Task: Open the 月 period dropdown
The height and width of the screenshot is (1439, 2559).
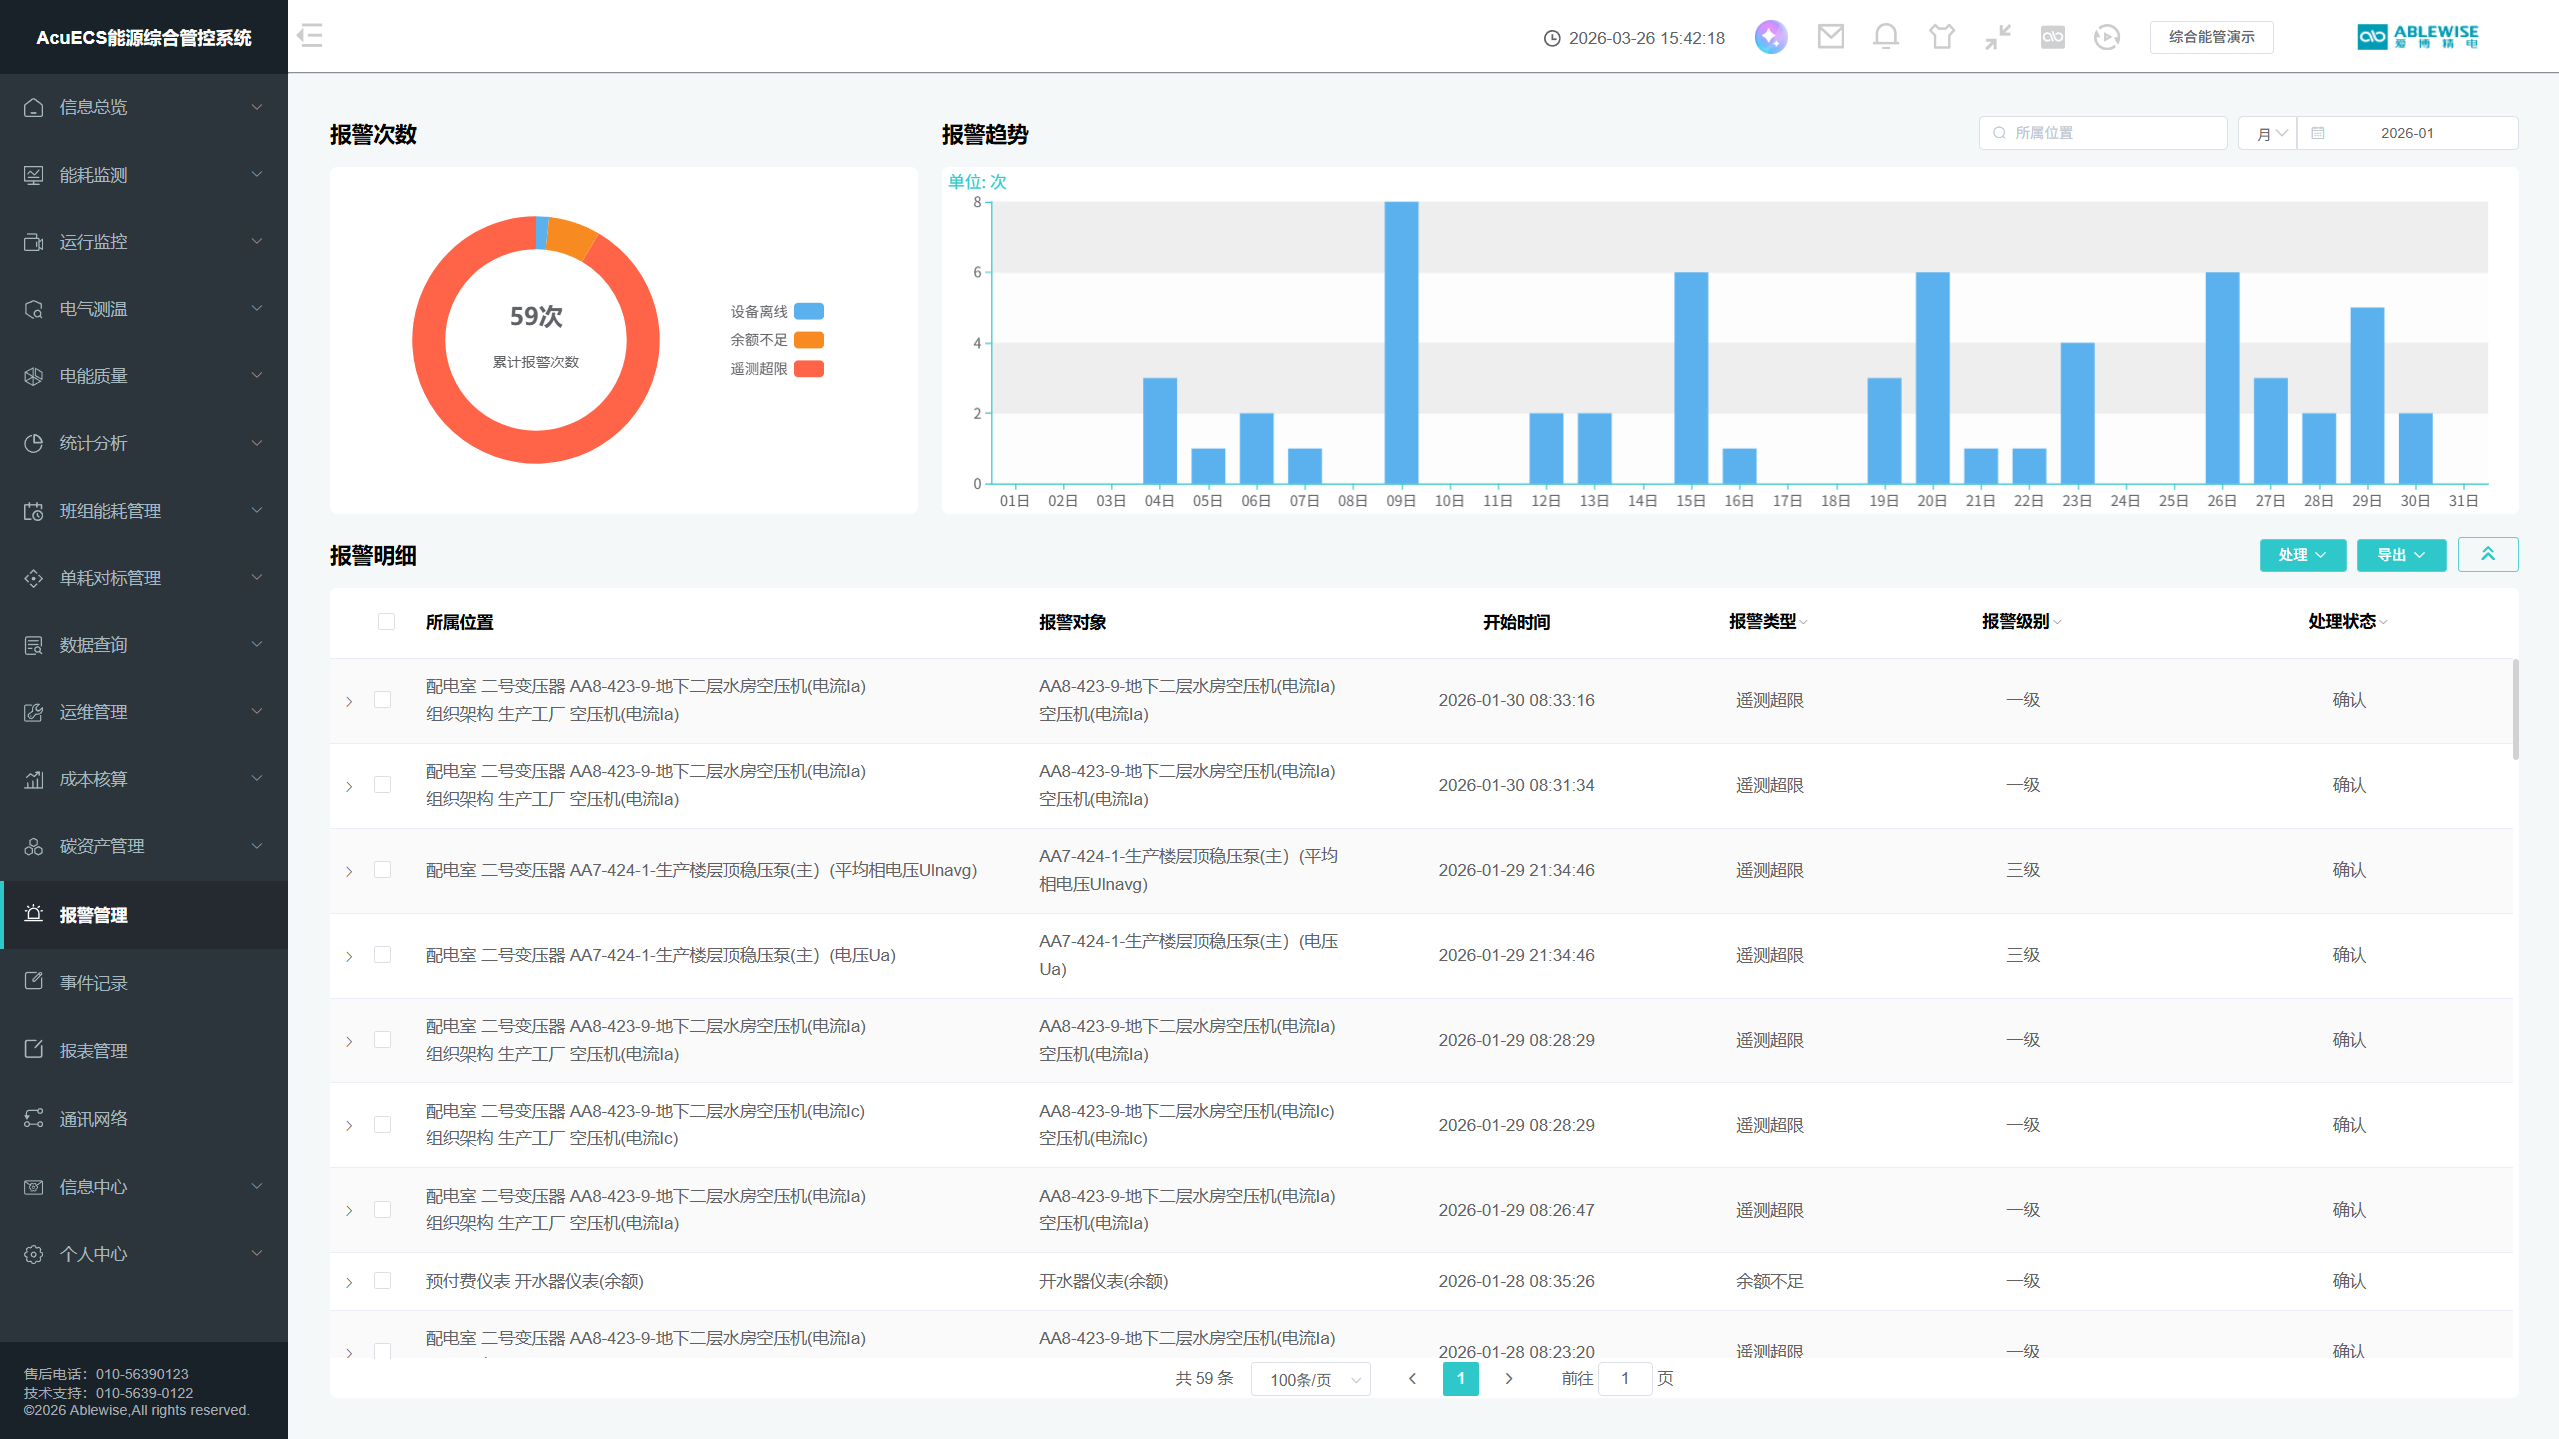Action: coord(2267,133)
